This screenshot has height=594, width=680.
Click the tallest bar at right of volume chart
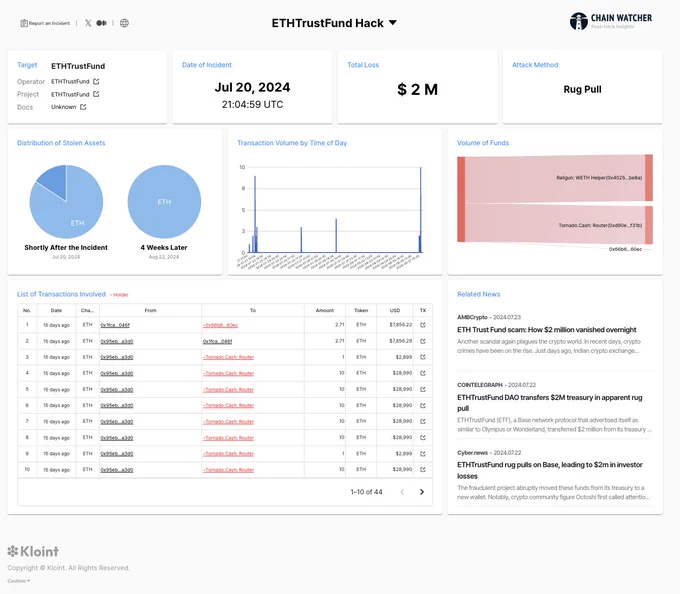click(x=420, y=210)
